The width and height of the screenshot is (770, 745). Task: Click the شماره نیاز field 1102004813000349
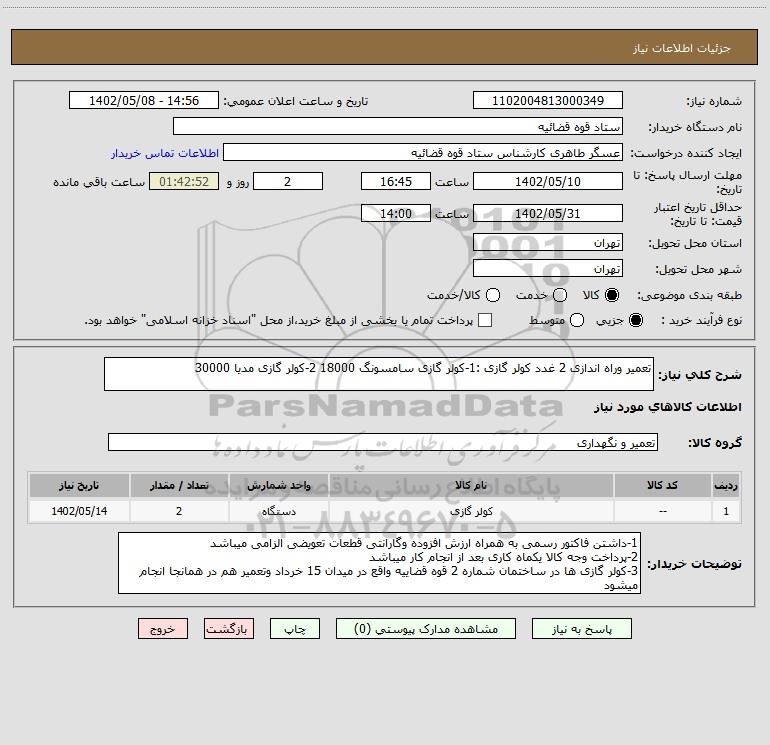coord(548,100)
